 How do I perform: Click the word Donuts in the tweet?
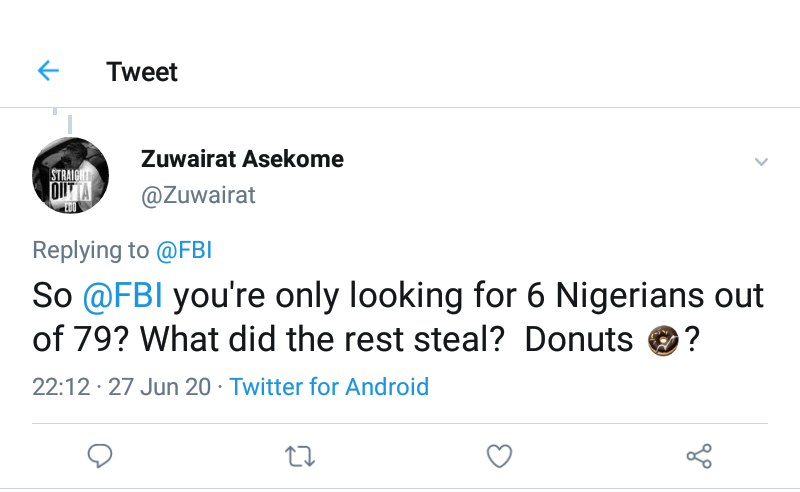coord(578,340)
